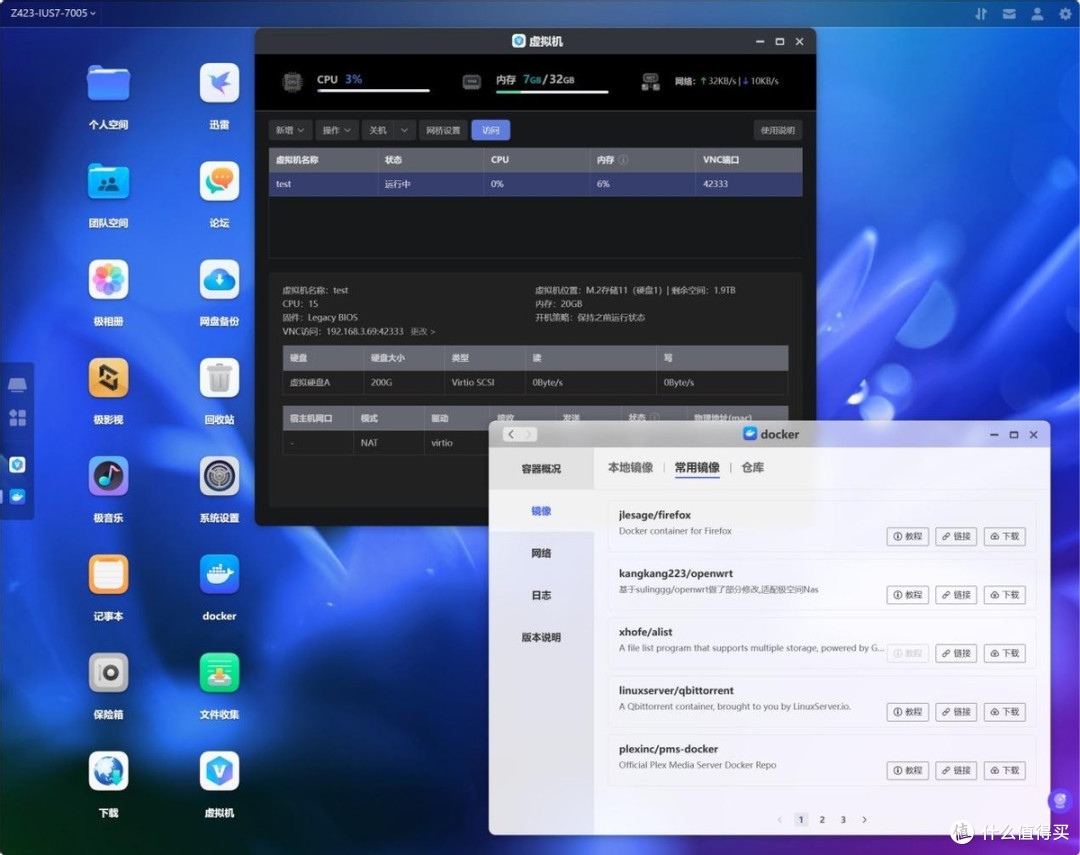This screenshot has height=855, width=1080.
Task: Open the settings gear in top bar
Action: (1065, 14)
